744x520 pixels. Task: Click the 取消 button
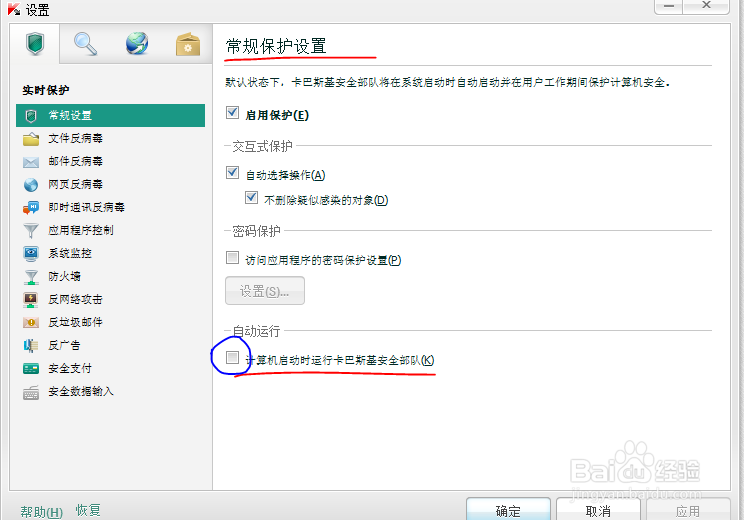click(x=598, y=510)
